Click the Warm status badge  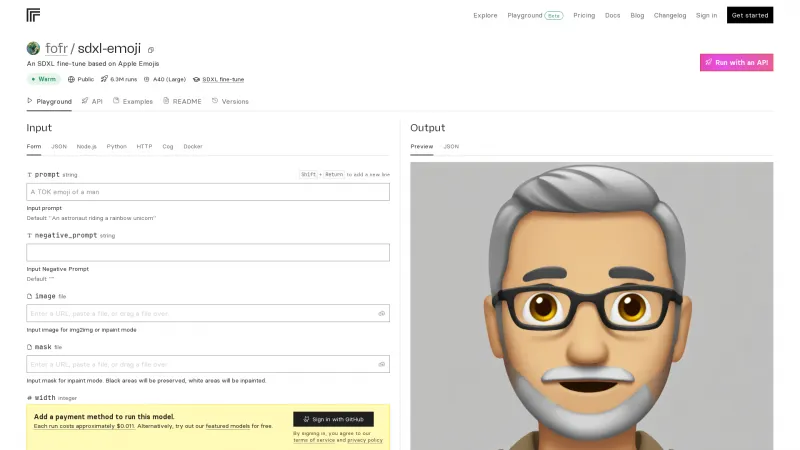(43, 79)
